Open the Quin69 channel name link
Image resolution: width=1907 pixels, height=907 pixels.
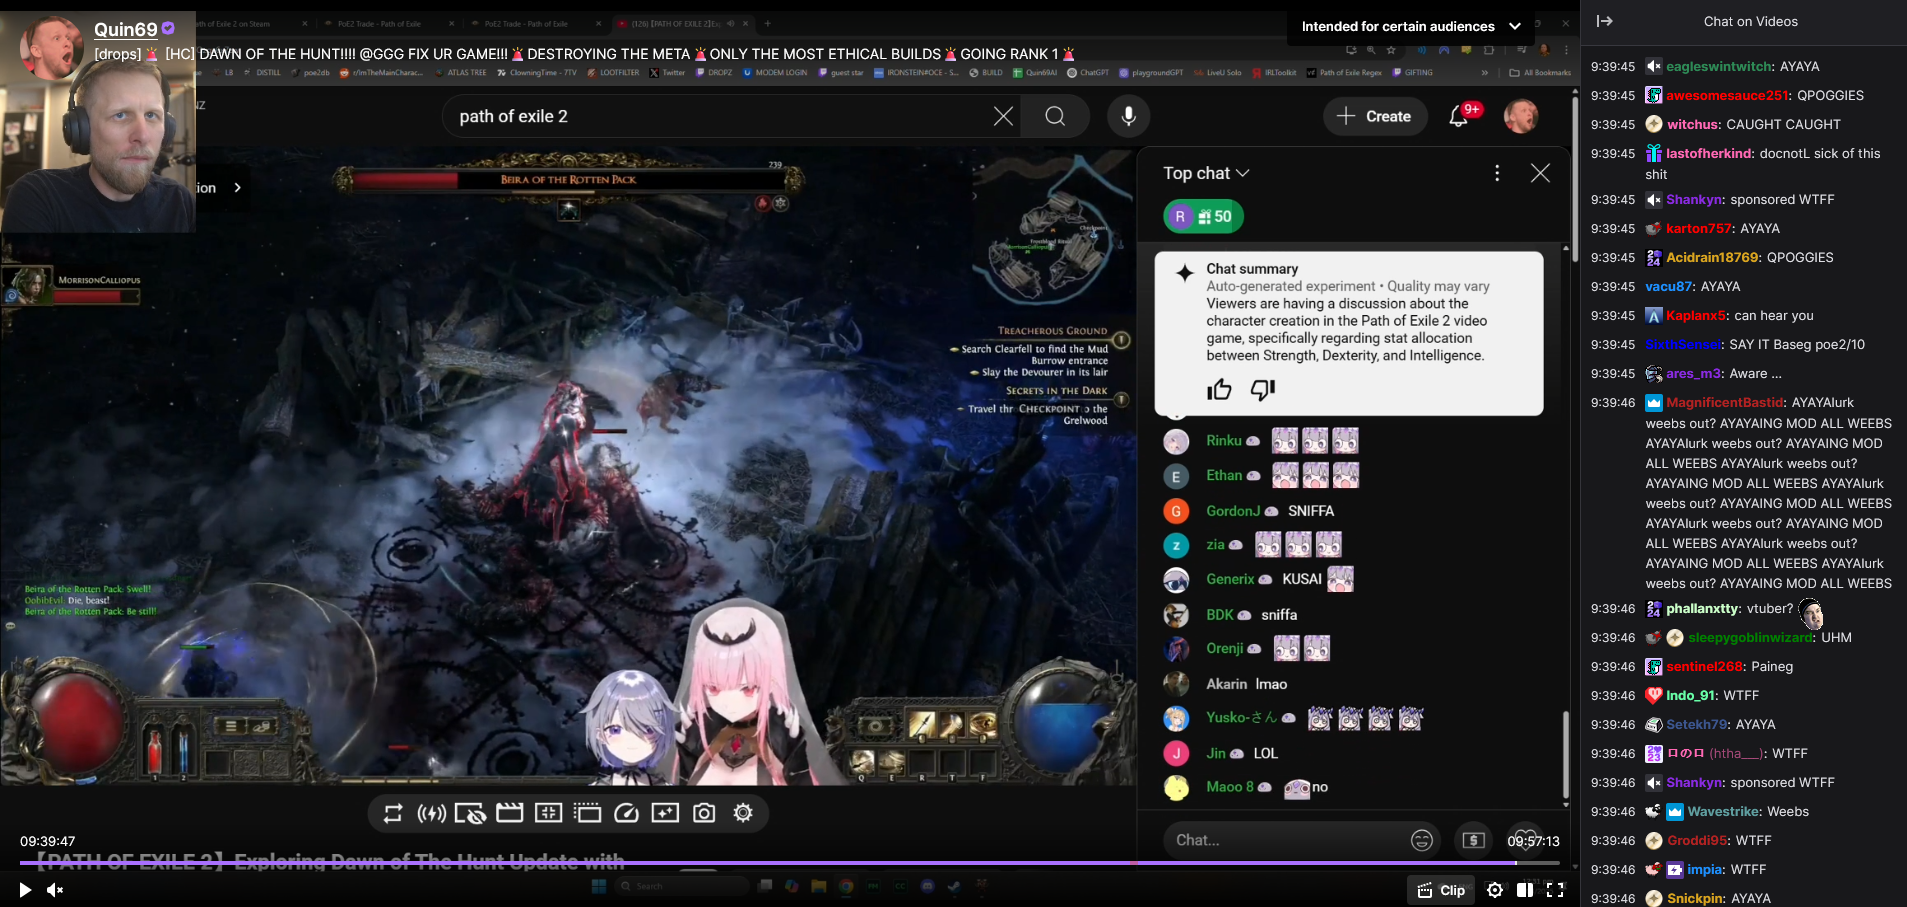126,30
